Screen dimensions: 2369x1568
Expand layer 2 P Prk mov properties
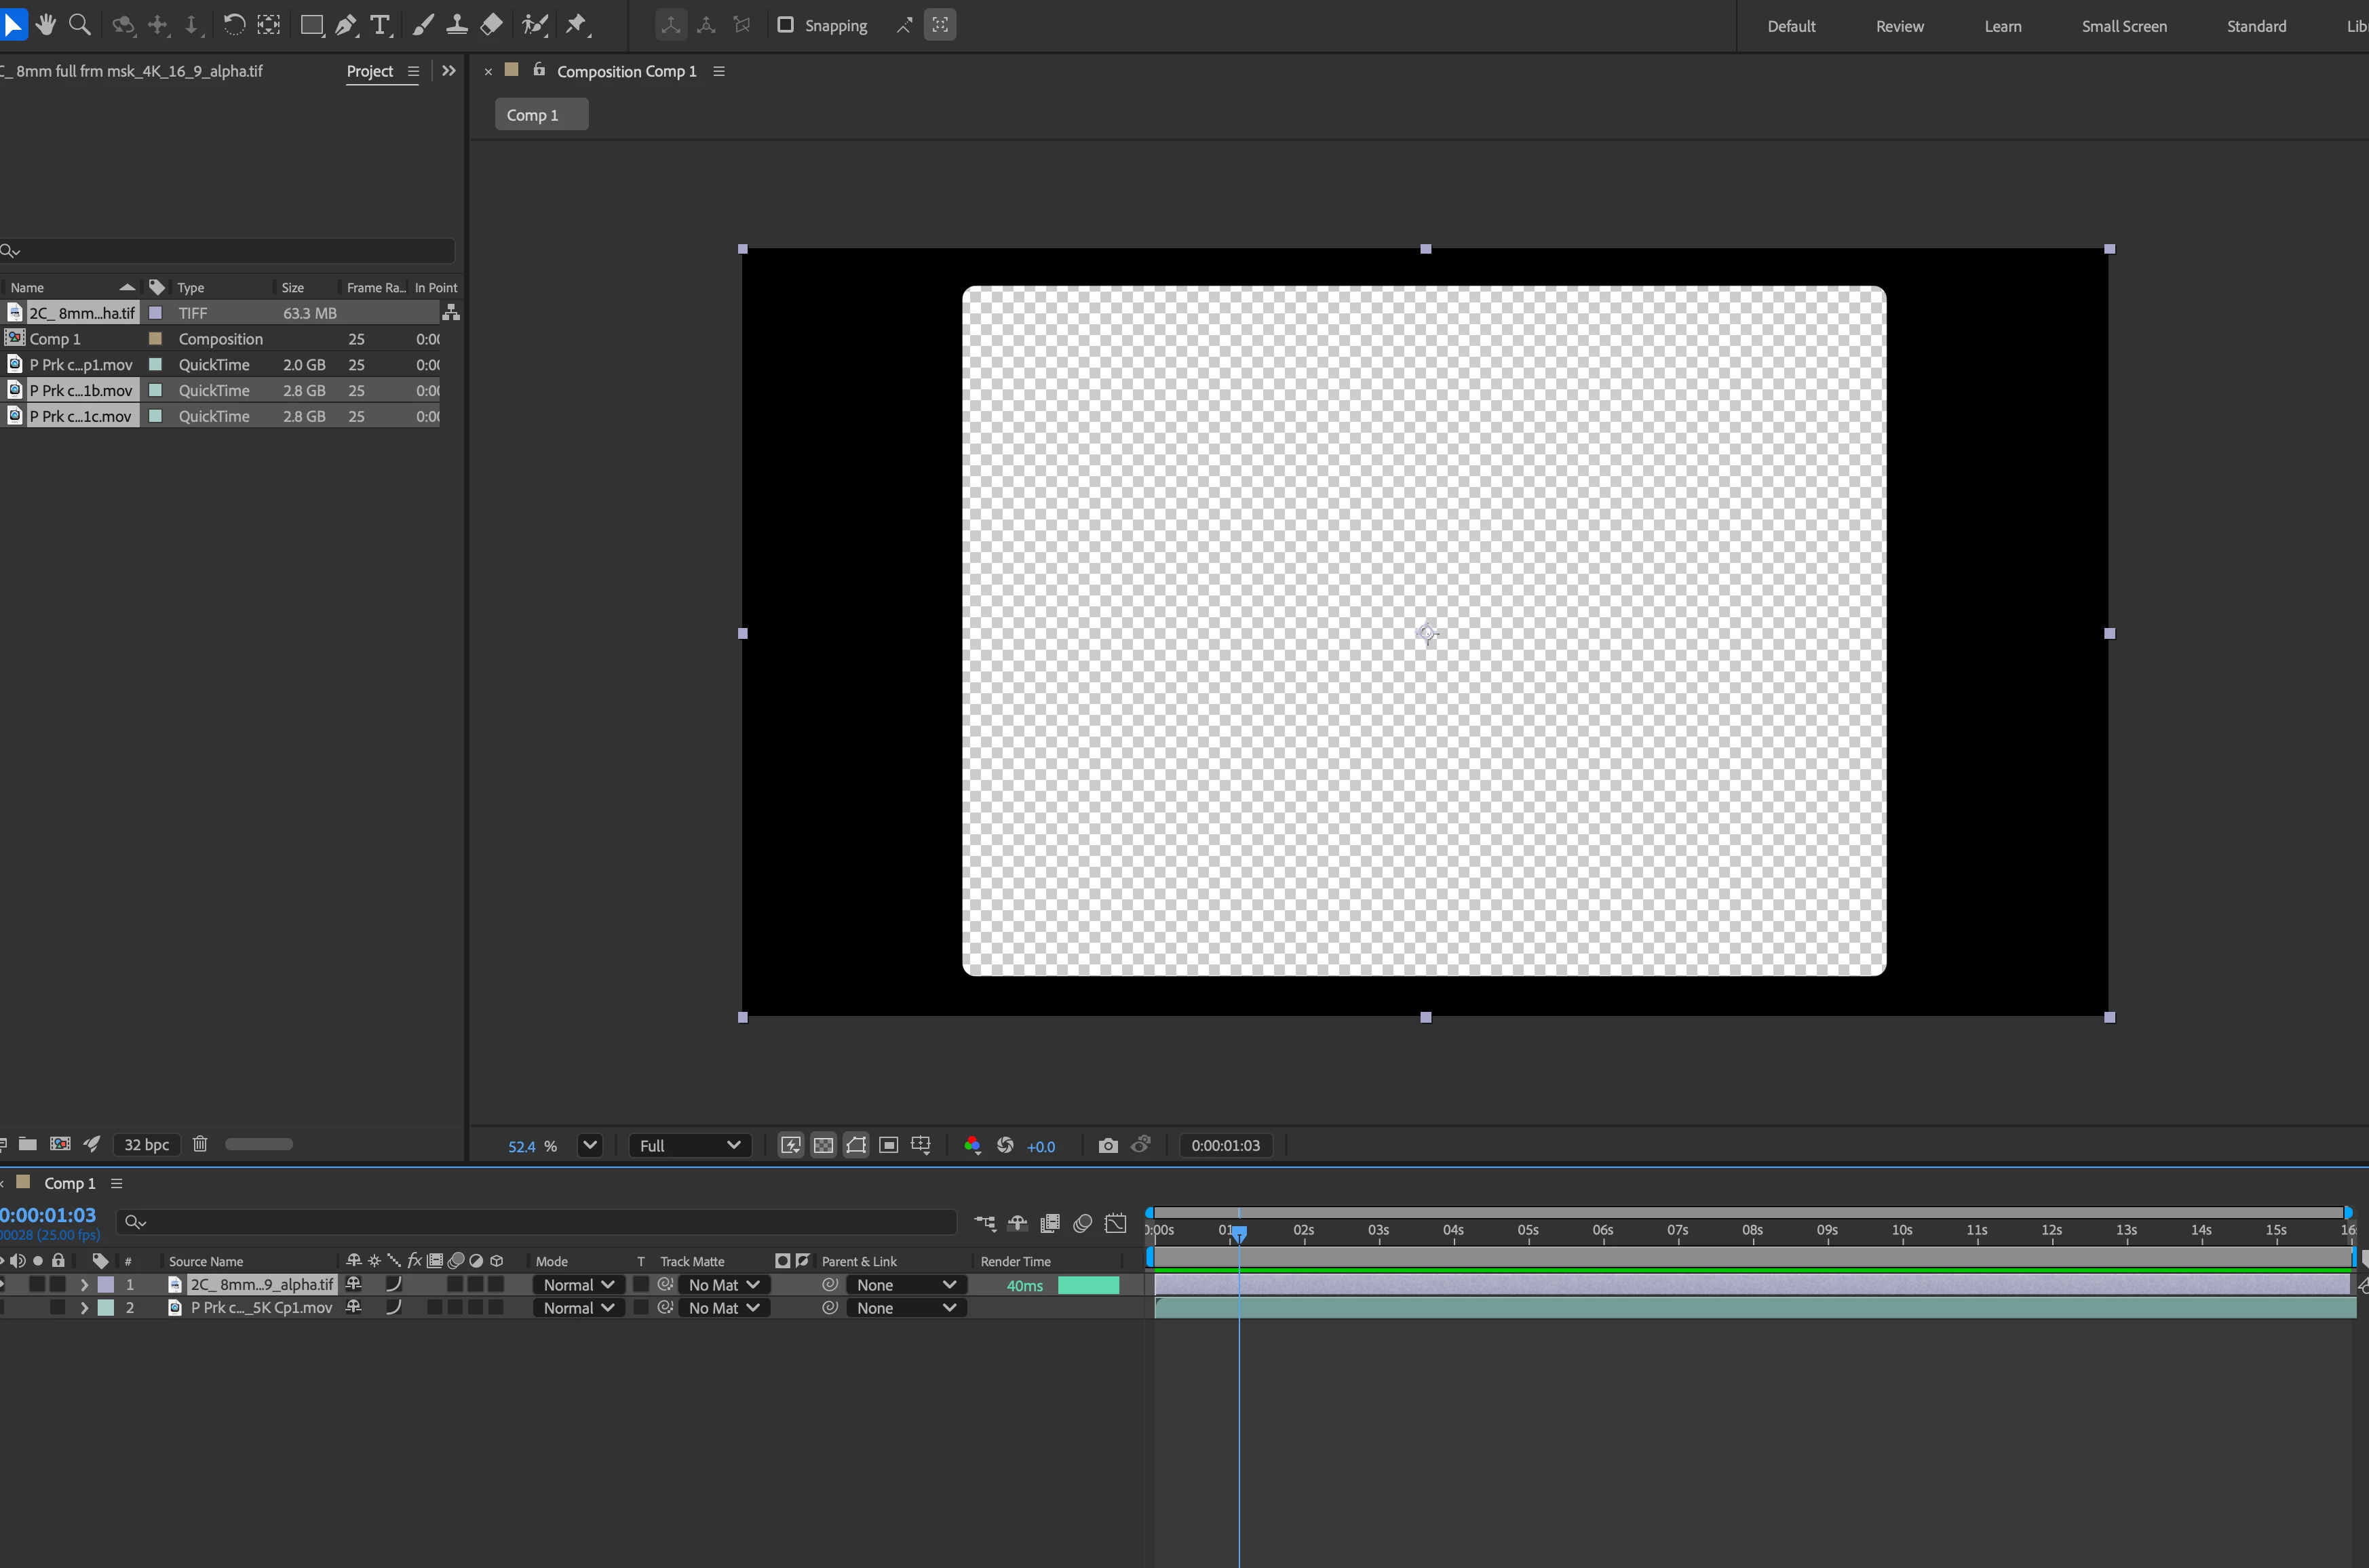84,1308
